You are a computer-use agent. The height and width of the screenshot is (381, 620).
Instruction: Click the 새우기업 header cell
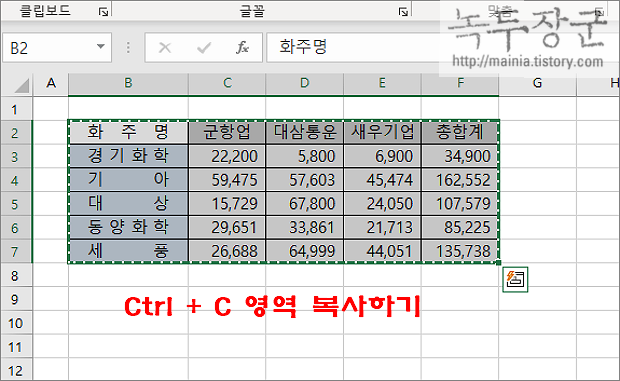click(x=382, y=132)
